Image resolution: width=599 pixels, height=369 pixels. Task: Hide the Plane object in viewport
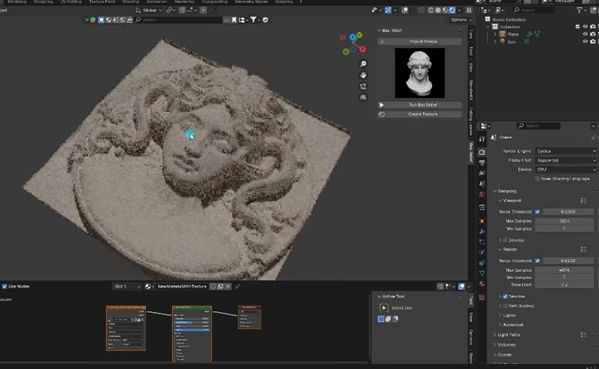[585, 34]
